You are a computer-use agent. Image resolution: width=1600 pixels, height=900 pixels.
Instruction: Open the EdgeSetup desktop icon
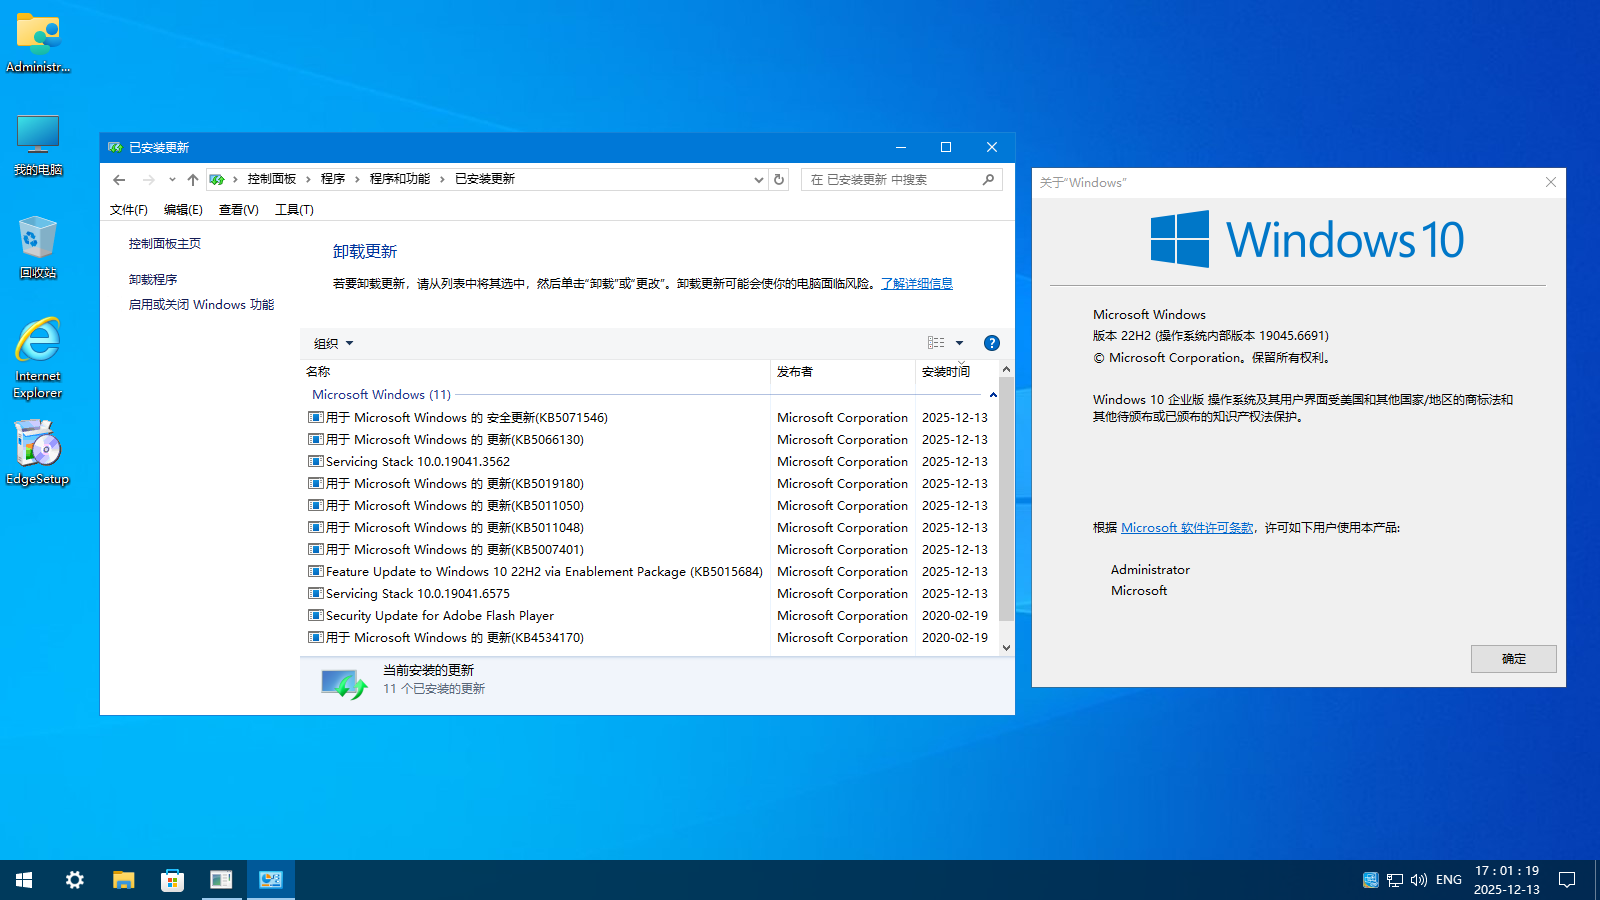pyautogui.click(x=38, y=452)
